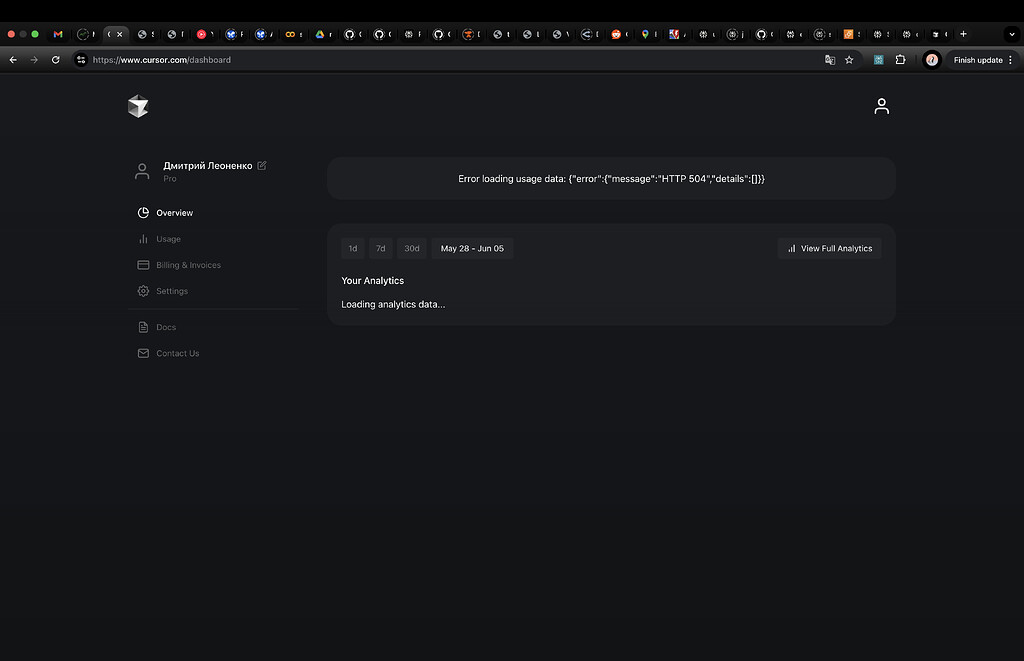This screenshot has height=661, width=1024.
Task: Open the browser profile menu
Action: [931, 60]
